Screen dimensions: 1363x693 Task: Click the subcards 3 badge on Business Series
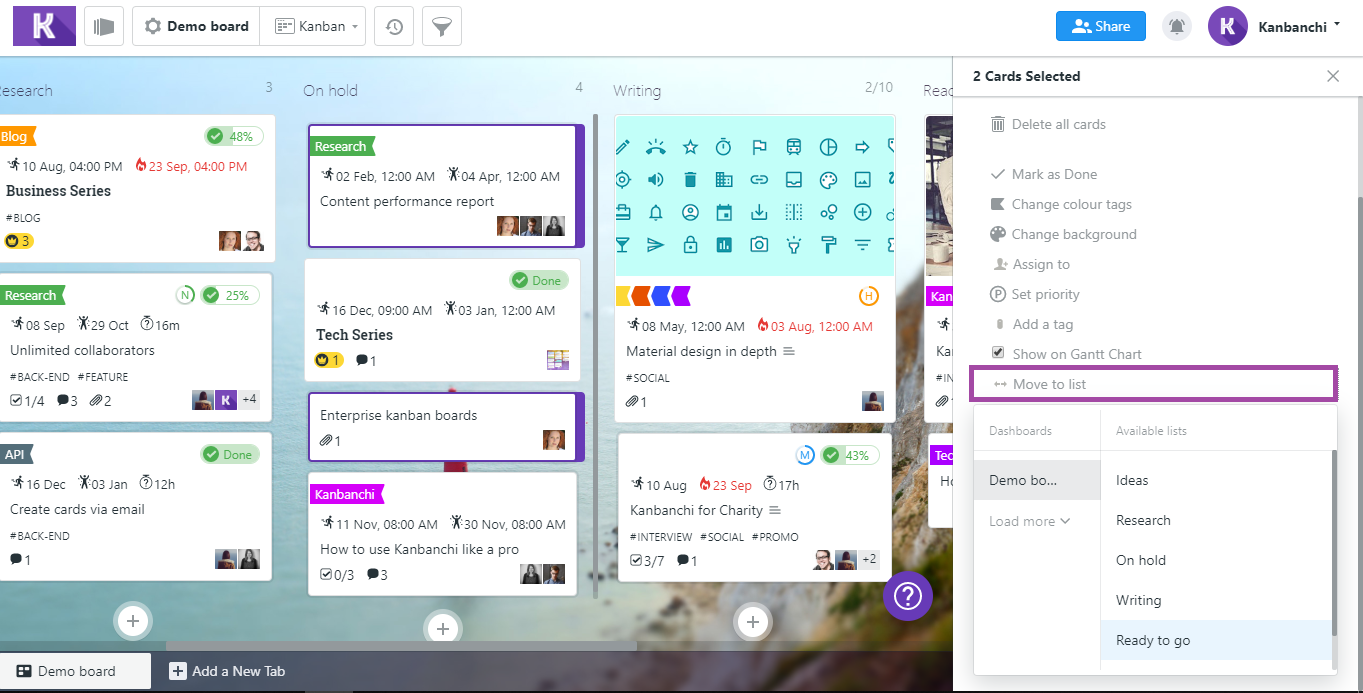(18, 241)
